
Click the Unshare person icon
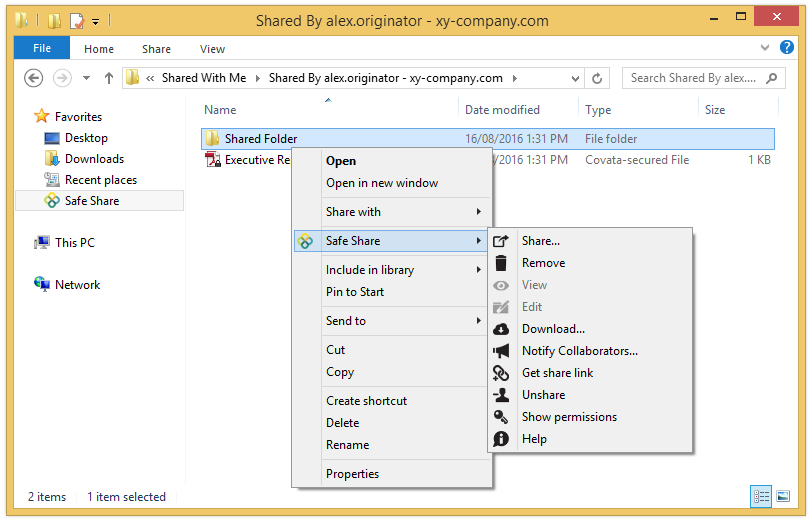coord(502,395)
